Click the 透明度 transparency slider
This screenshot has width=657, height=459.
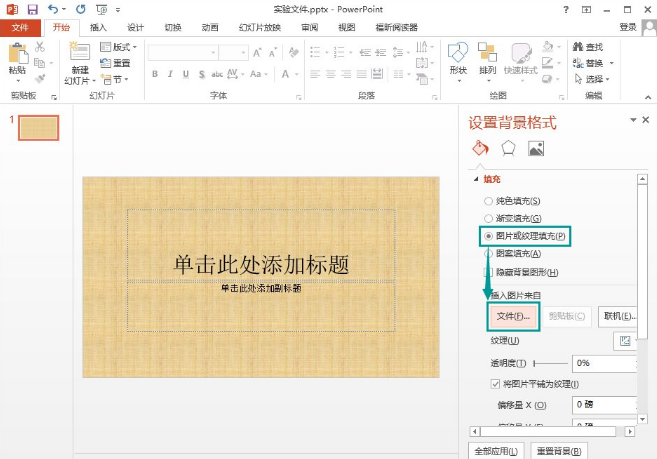pos(550,363)
